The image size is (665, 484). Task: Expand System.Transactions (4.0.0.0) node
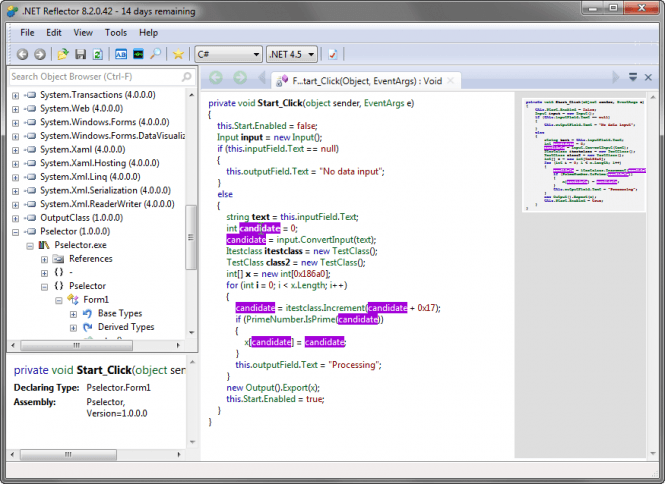click(x=15, y=95)
